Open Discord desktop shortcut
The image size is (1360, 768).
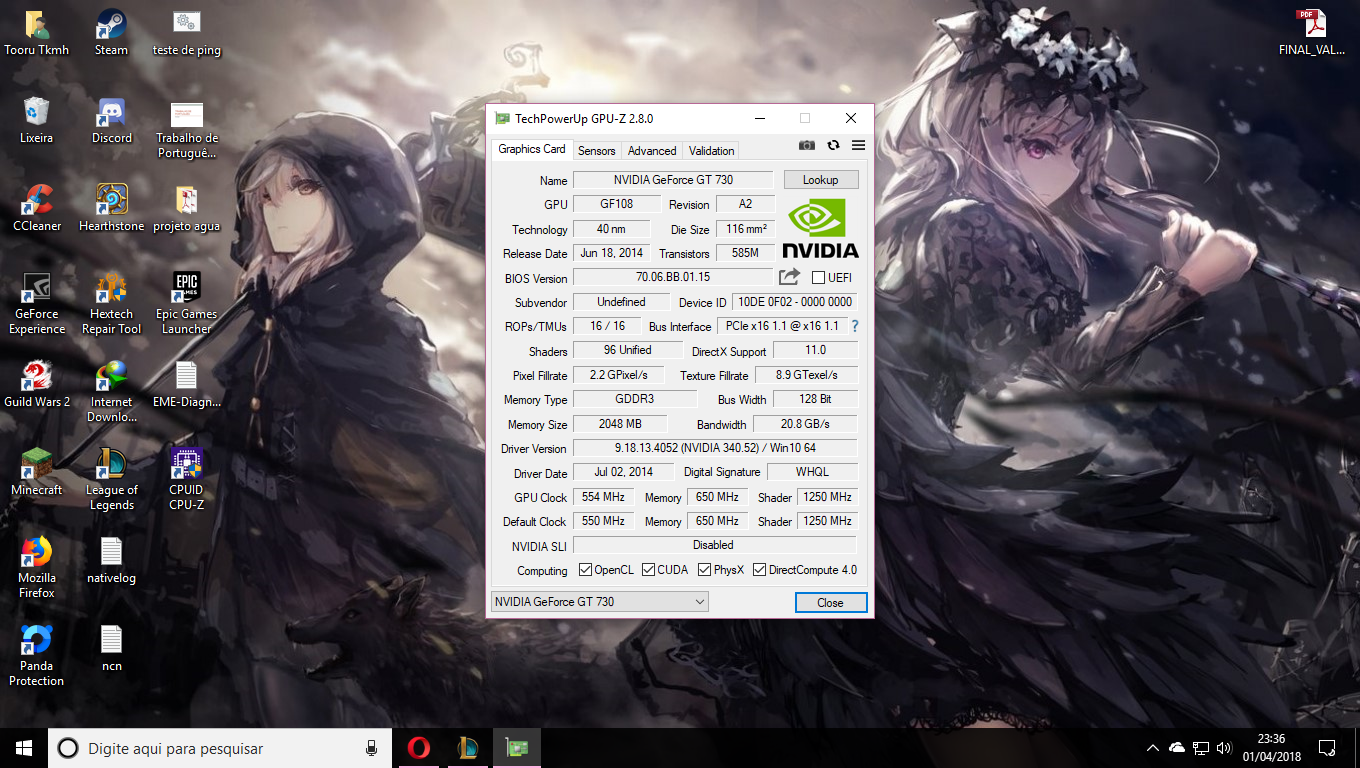[112, 121]
